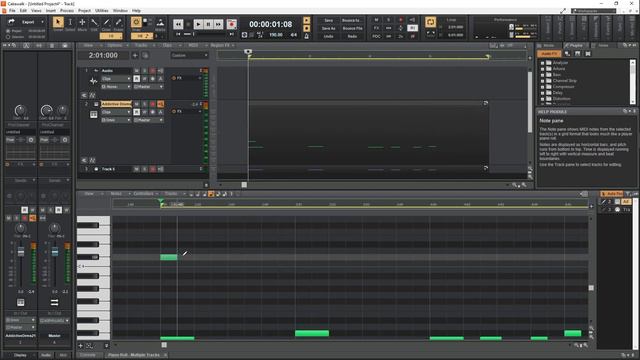Image resolution: width=640 pixels, height=360 pixels.
Task: Toggle input echo on Addictive Drums track
Action: pos(160,104)
